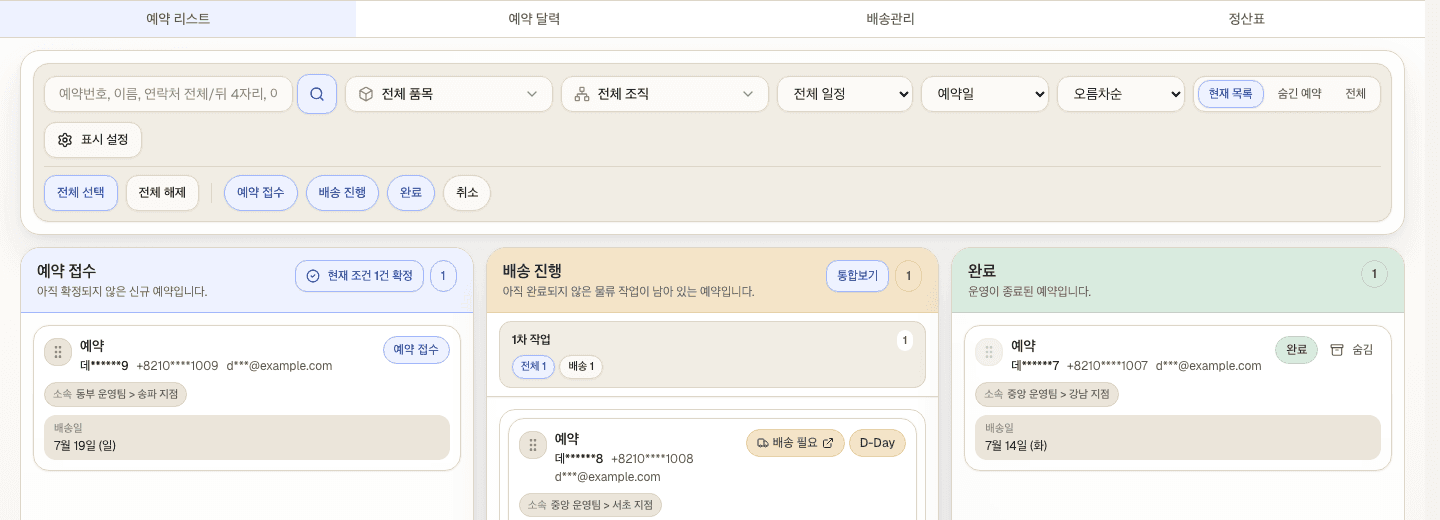Click the 7월 14일 (화) delivery date
Viewport: 1440px width, 520px height.
1016,445
